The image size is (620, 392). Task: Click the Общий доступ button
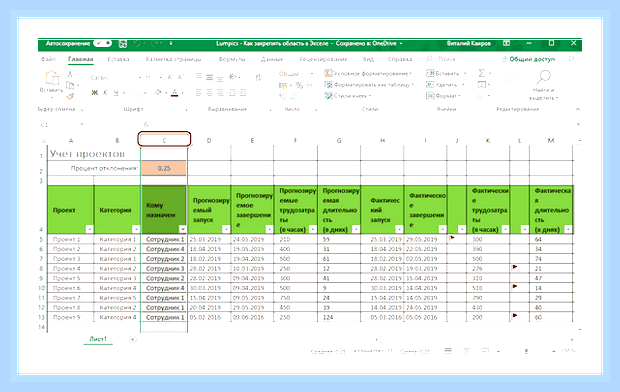coord(528,59)
